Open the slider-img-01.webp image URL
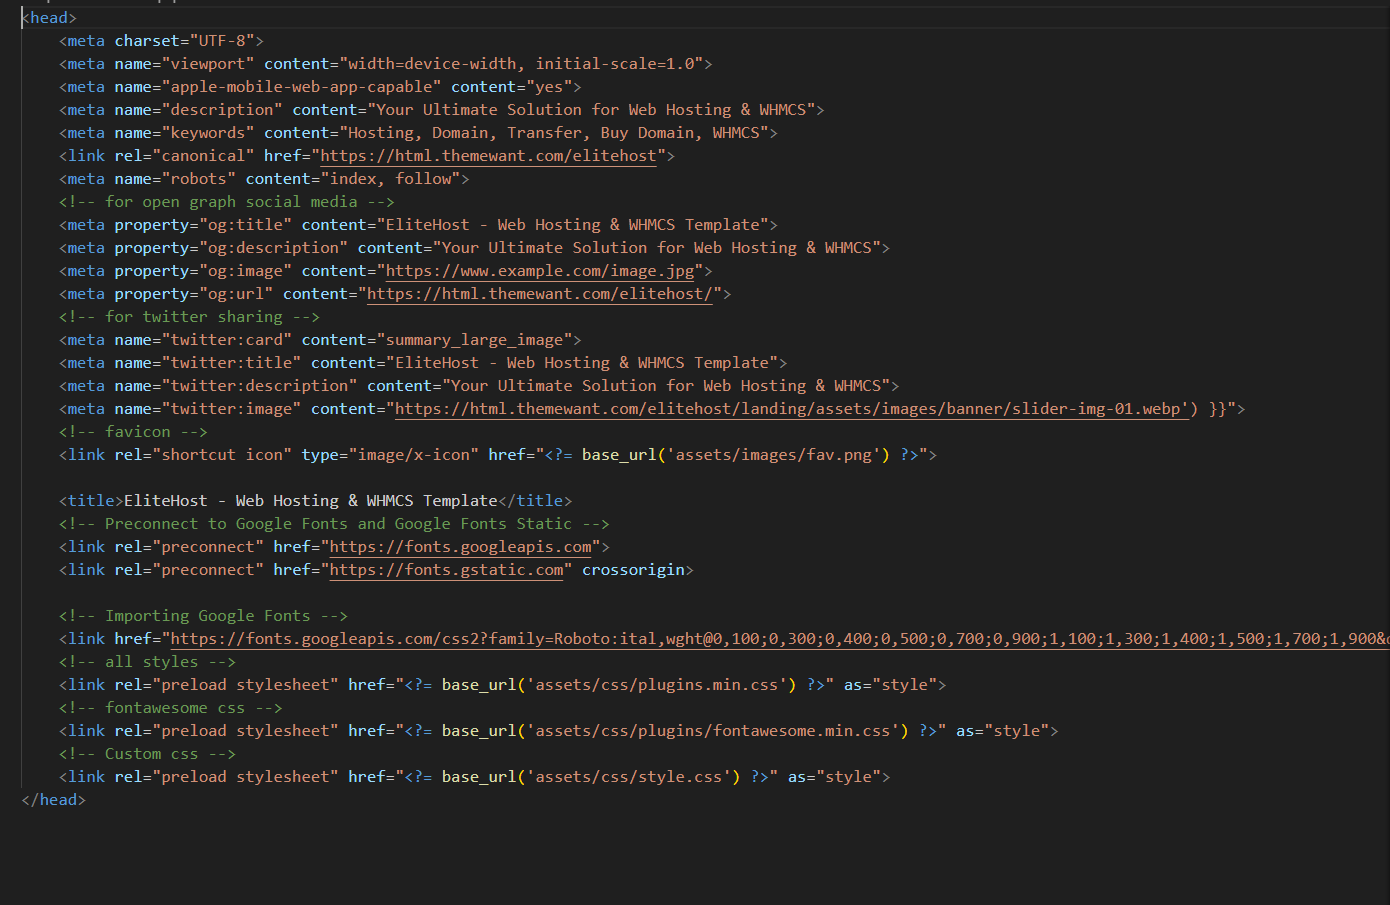Screen dimensions: 1390x905 790,409
